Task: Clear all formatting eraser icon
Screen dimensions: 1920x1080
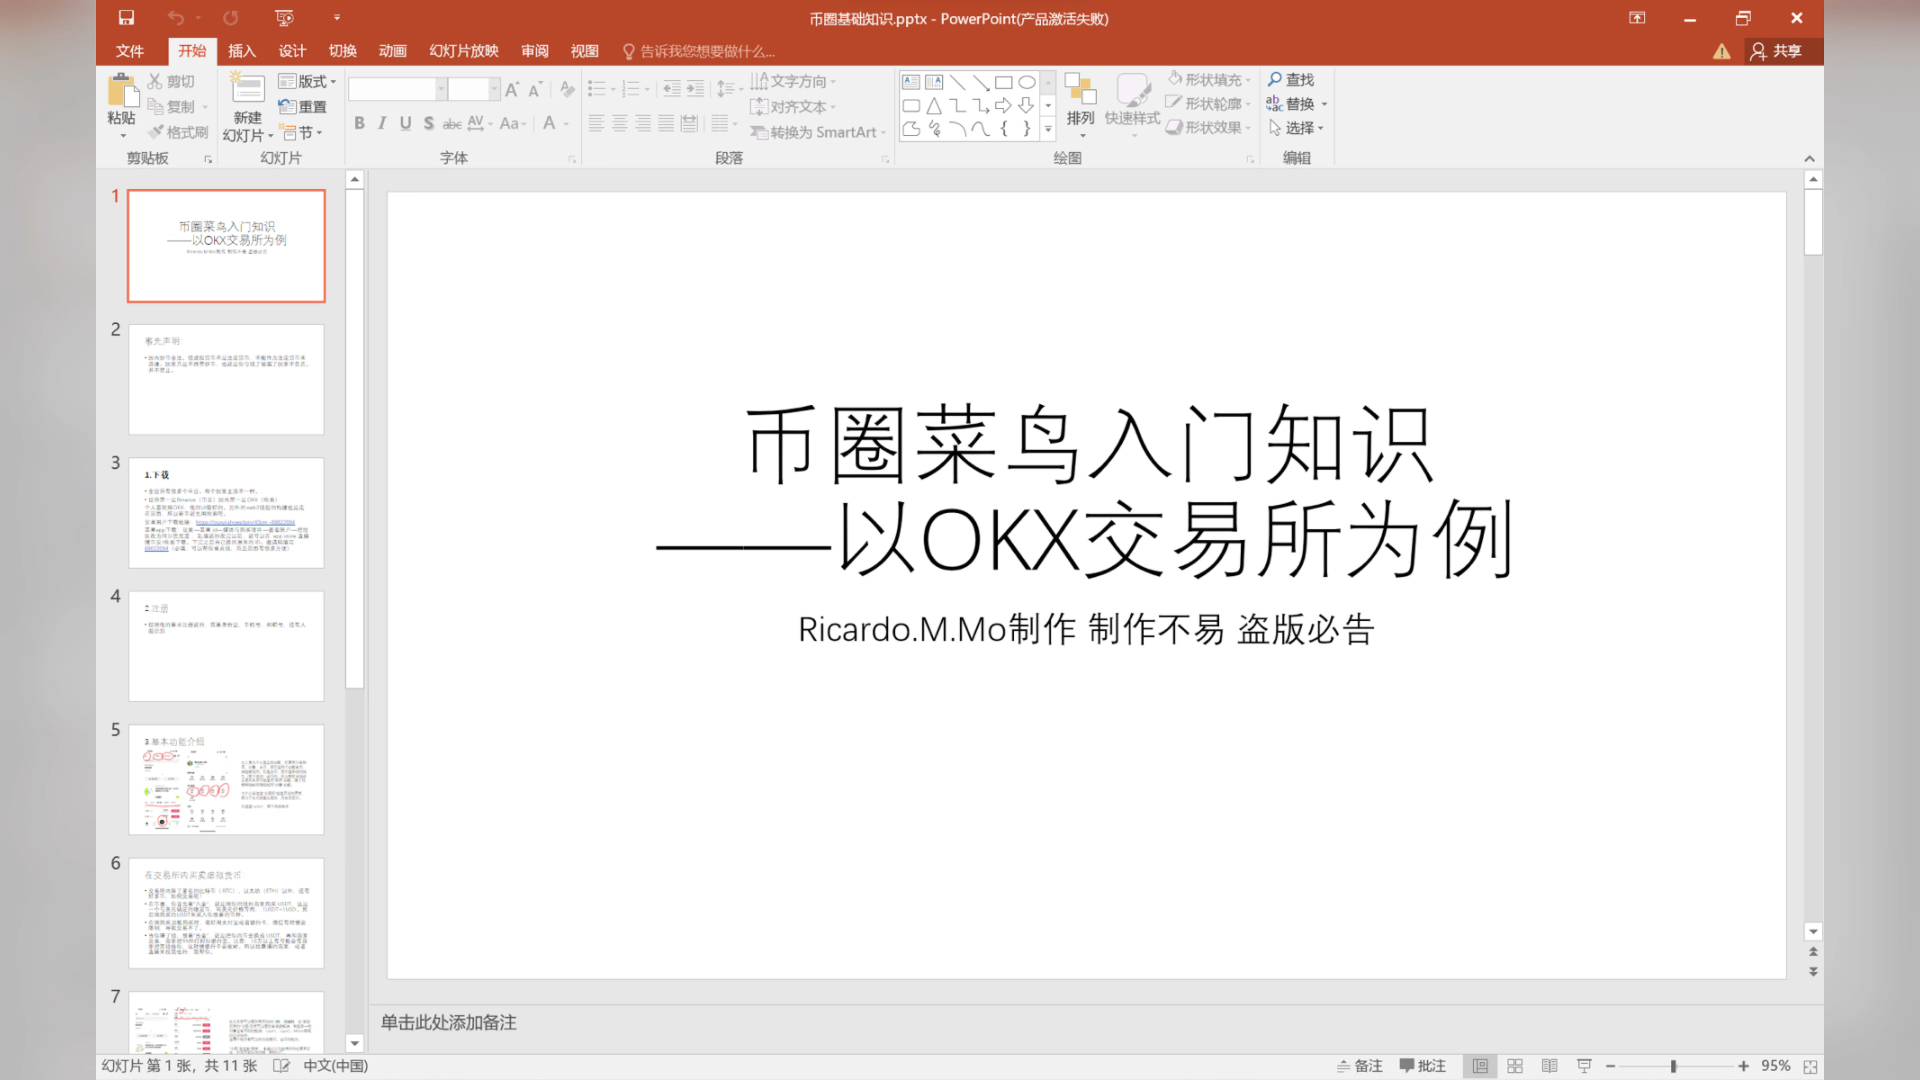Action: point(567,90)
